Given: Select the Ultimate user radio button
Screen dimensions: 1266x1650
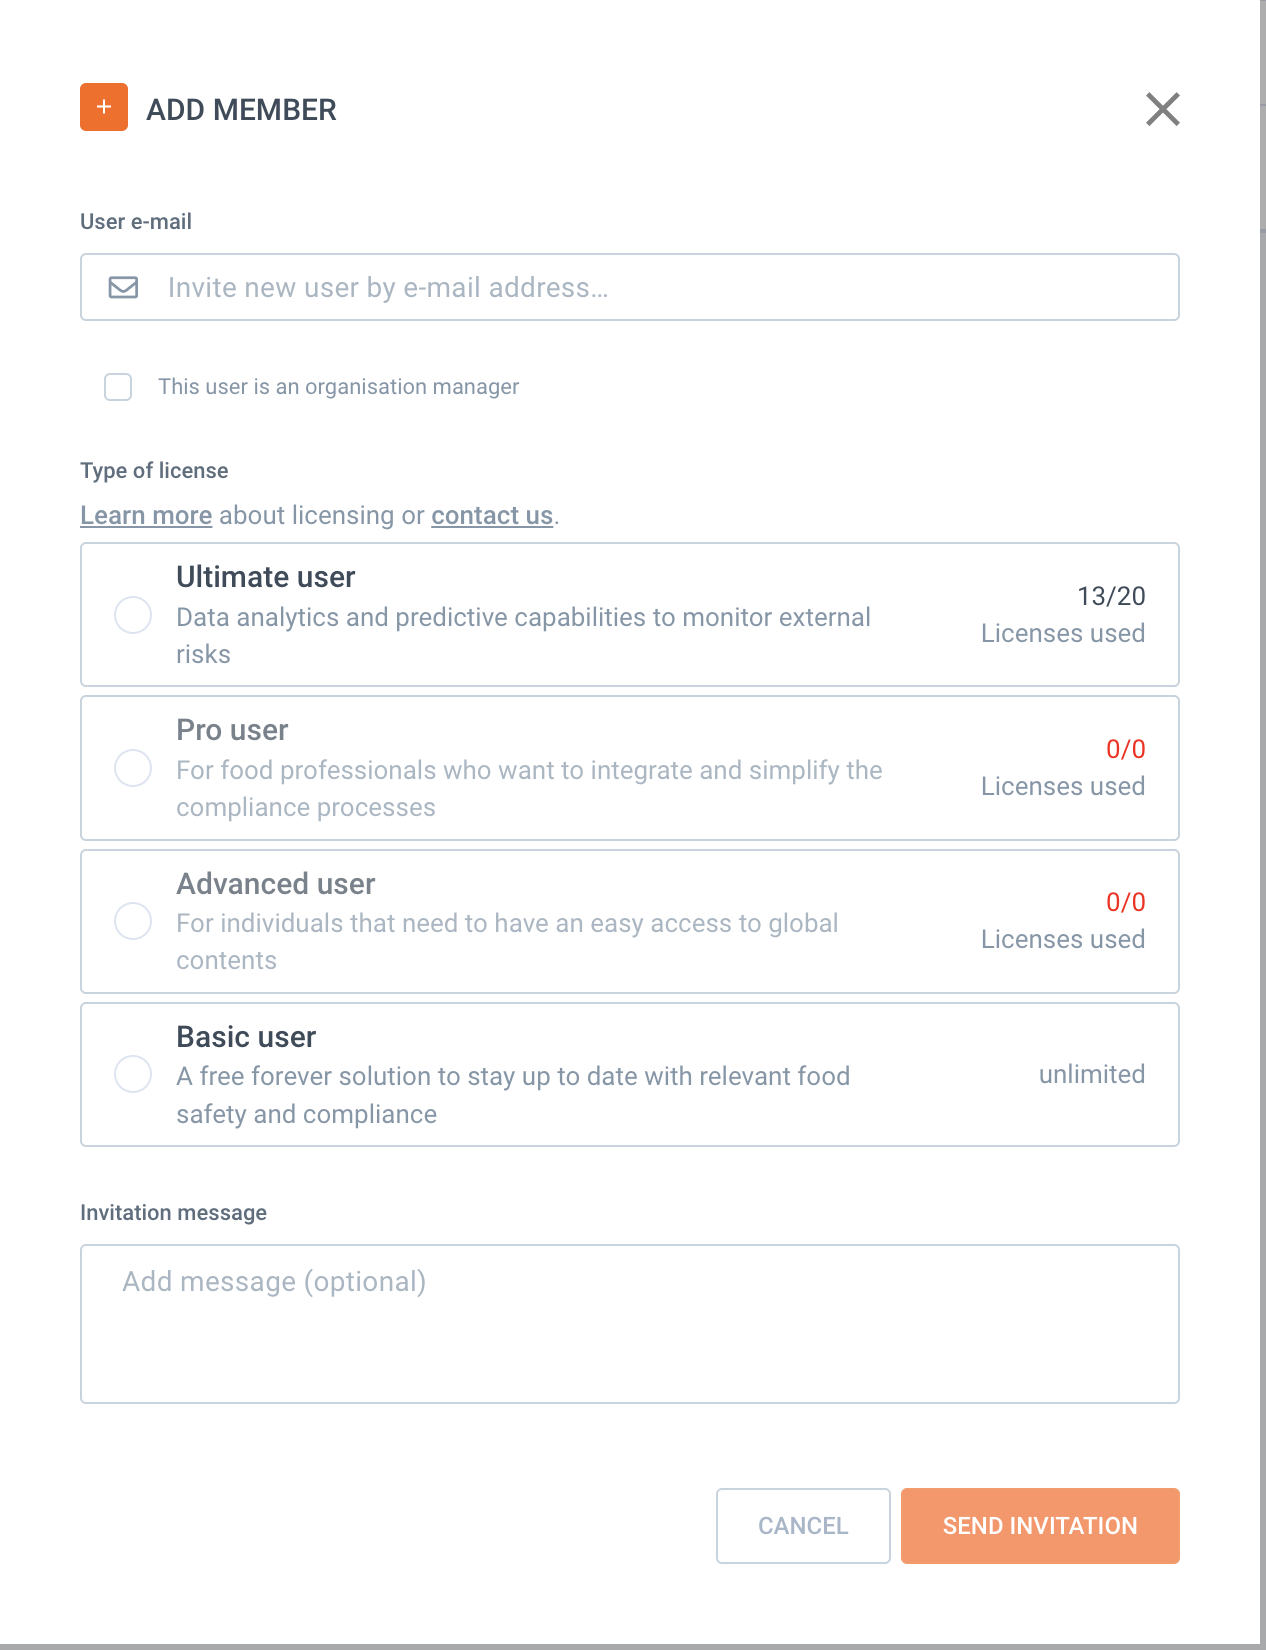Looking at the screenshot, I should pos(133,615).
